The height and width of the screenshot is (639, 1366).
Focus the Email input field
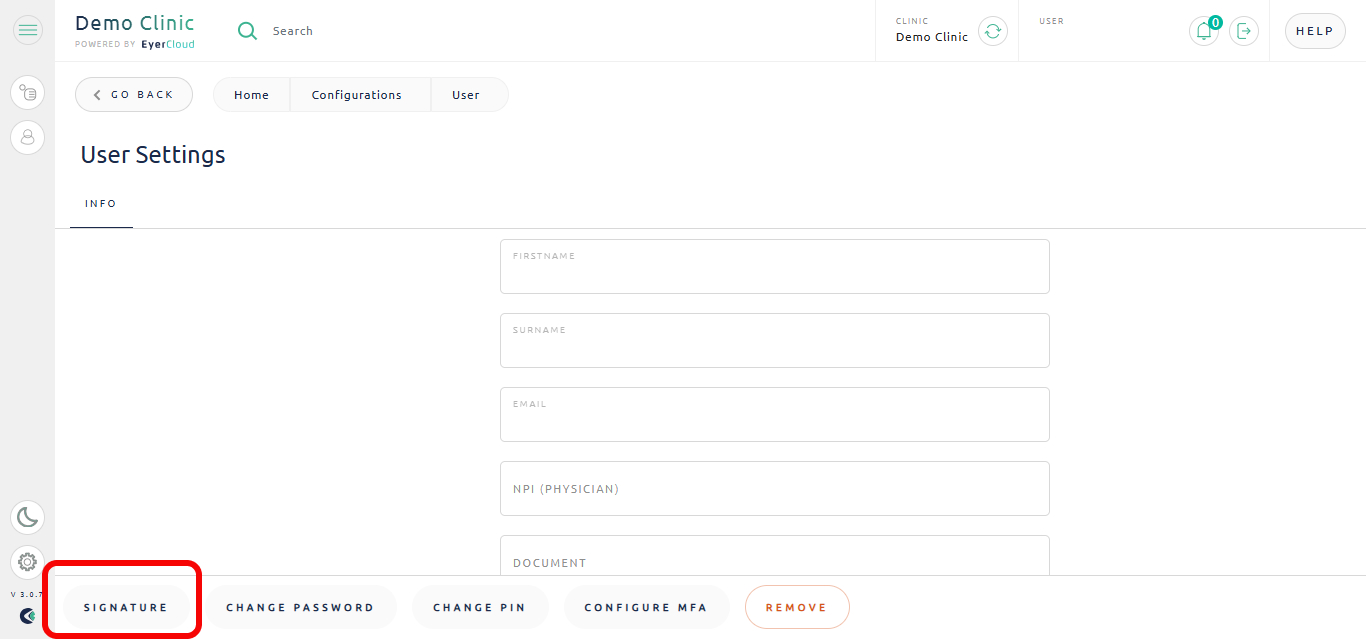(x=775, y=414)
